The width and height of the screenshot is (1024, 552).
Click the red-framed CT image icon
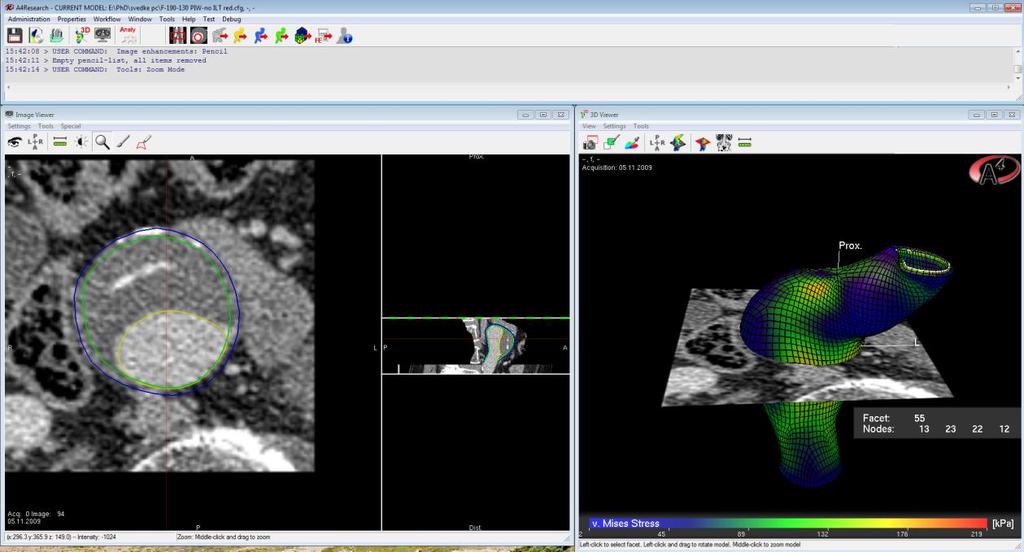coord(178,35)
